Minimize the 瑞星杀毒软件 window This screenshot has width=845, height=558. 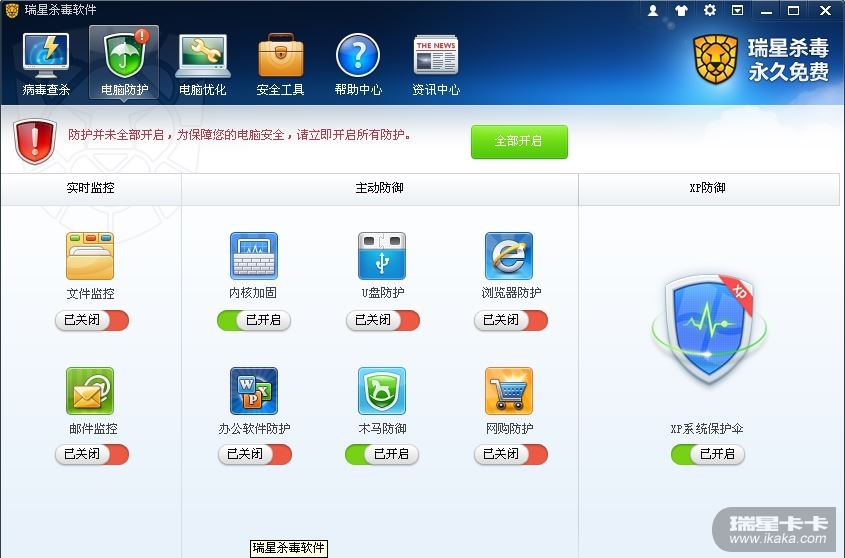tap(766, 11)
